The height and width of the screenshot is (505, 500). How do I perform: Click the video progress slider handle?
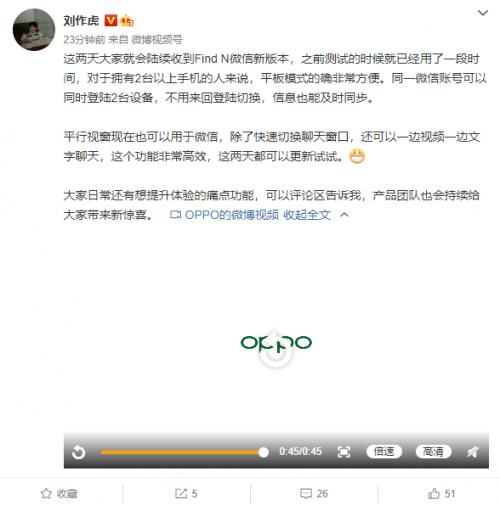coord(263,452)
